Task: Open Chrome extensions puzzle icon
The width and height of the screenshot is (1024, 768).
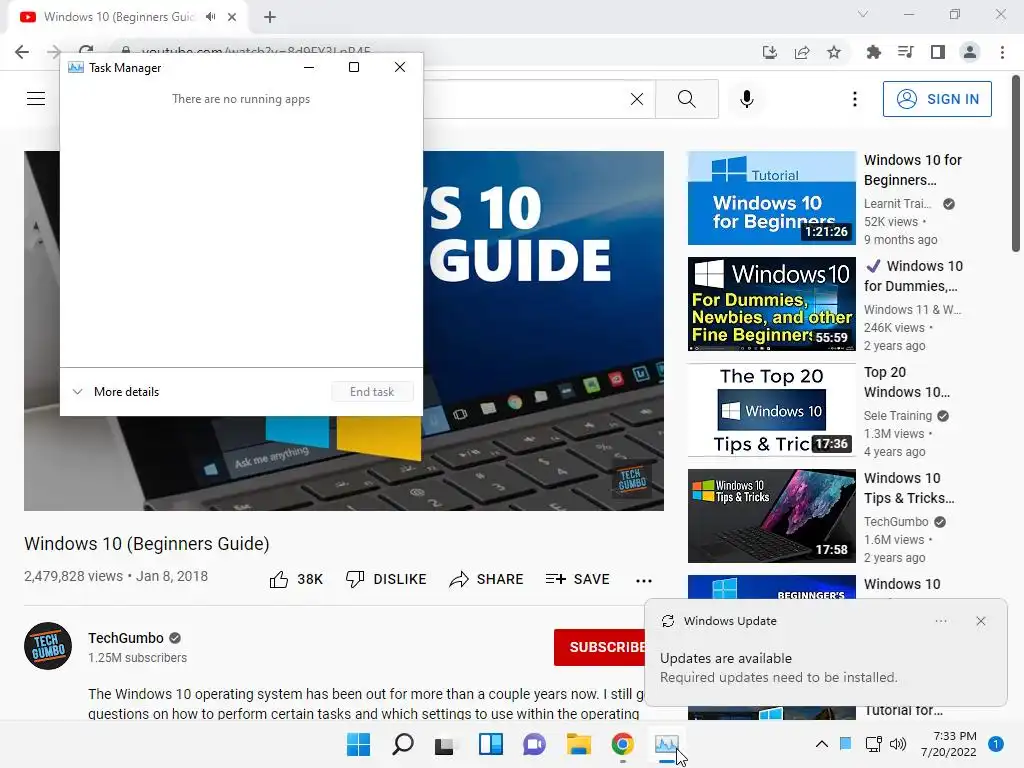Action: point(873,52)
